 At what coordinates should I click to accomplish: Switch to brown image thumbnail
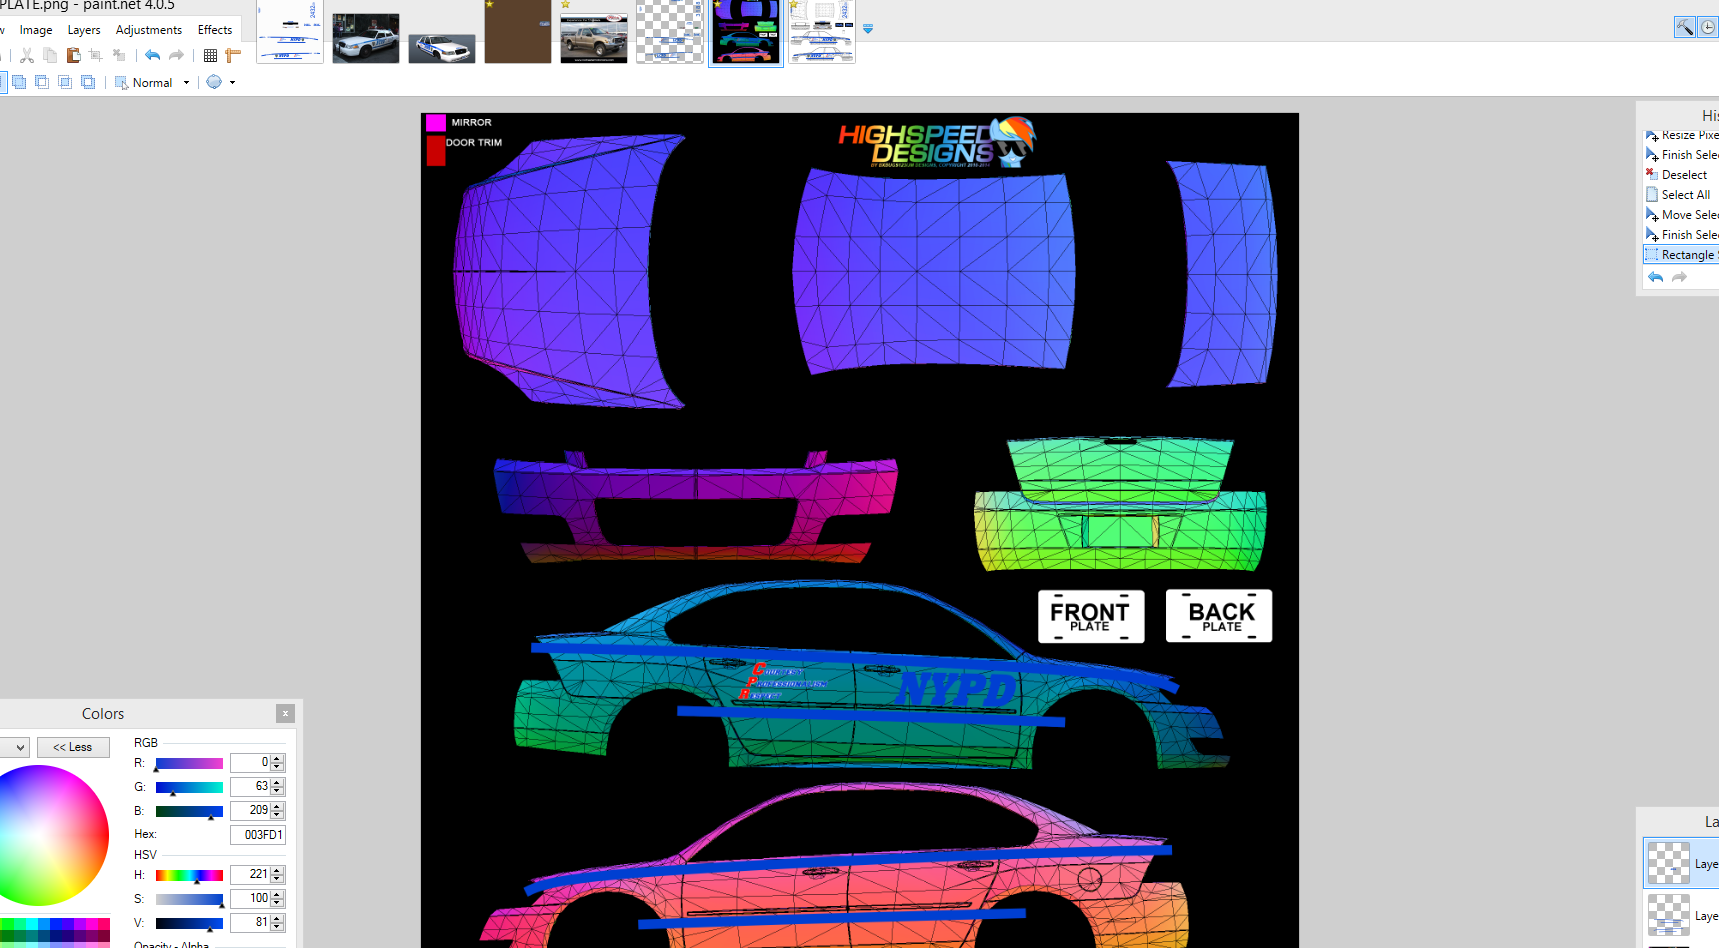point(518,32)
